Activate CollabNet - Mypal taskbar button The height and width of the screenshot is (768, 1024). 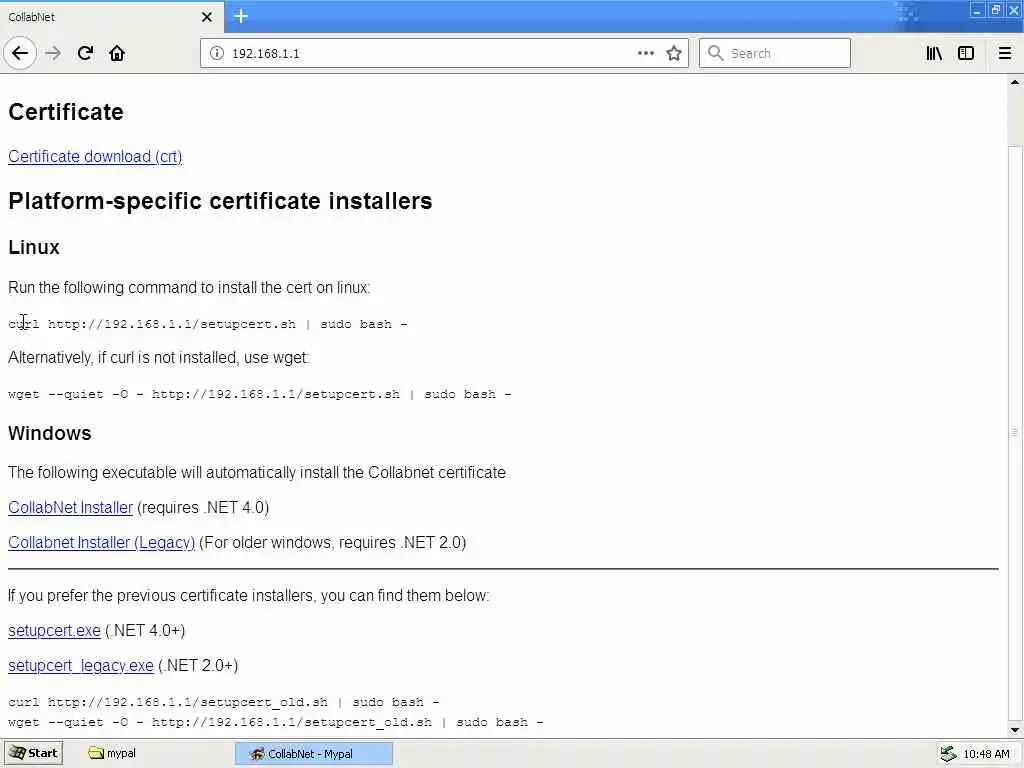(314, 754)
